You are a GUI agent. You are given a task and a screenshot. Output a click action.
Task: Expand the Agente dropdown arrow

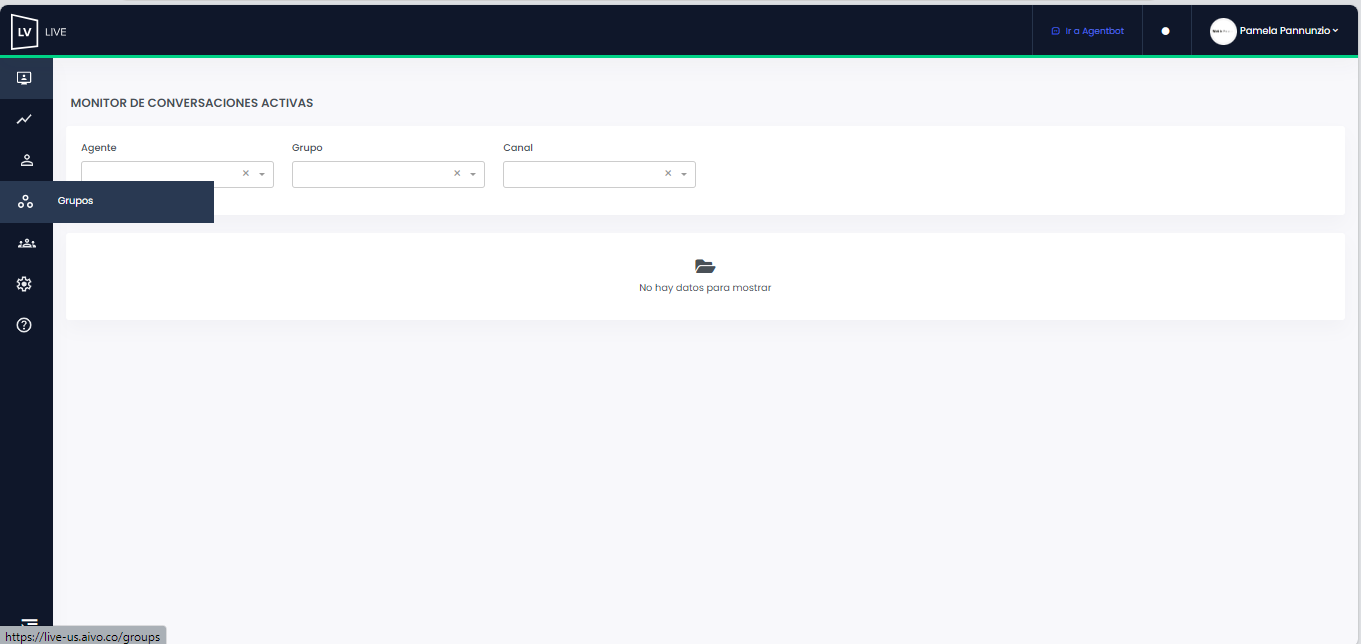(x=262, y=174)
